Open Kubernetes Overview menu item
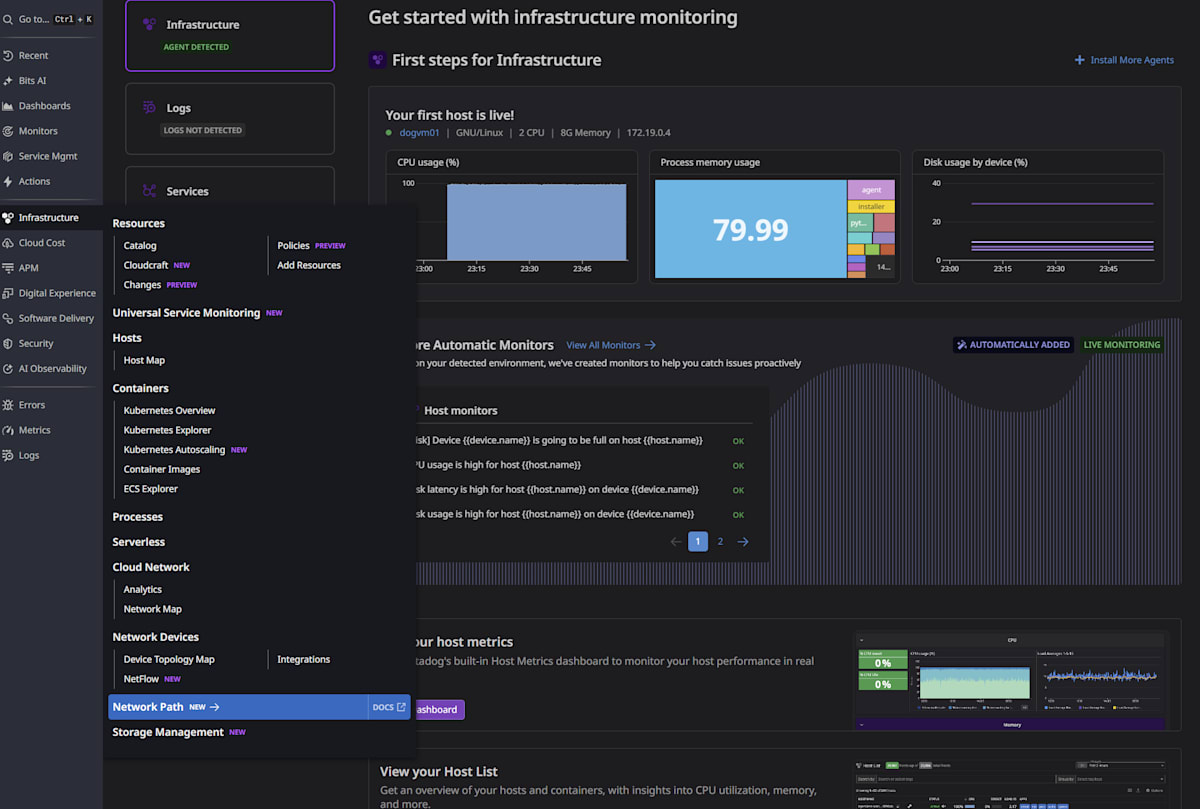The image size is (1200, 809). click(169, 411)
